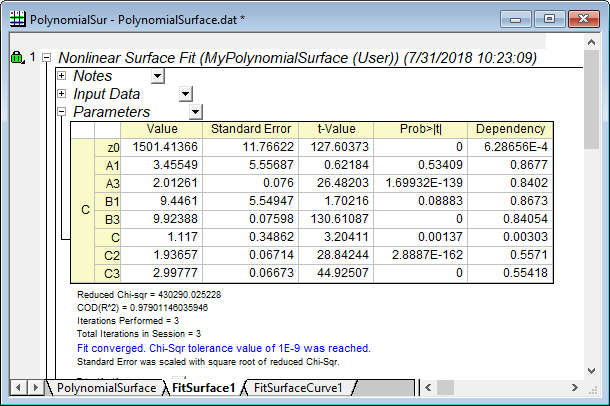Click the dependency cell 0.00303
Screen dimensions: 610x406
510,237
